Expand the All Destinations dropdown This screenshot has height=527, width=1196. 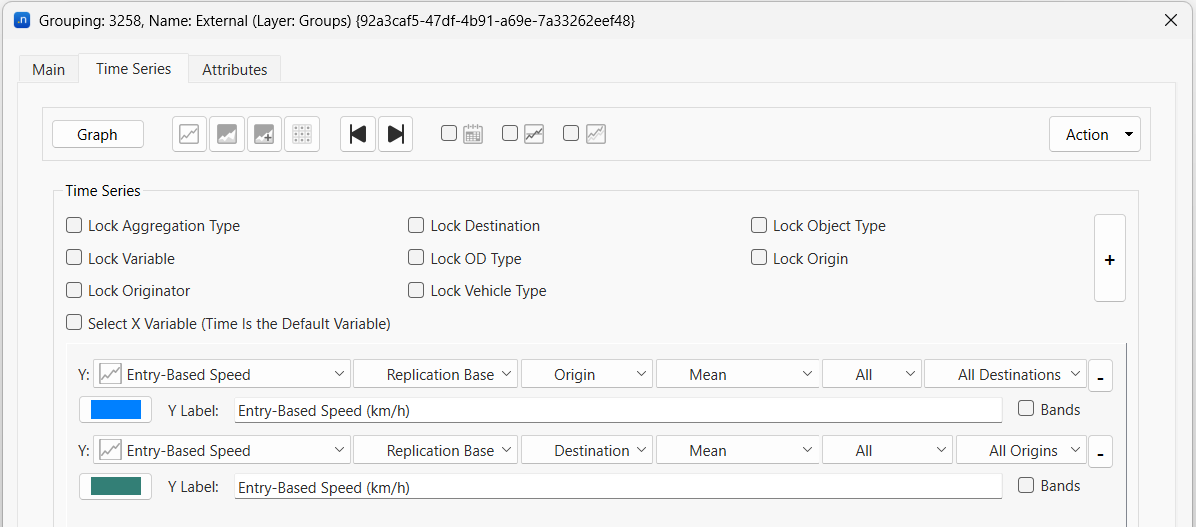tap(1006, 374)
